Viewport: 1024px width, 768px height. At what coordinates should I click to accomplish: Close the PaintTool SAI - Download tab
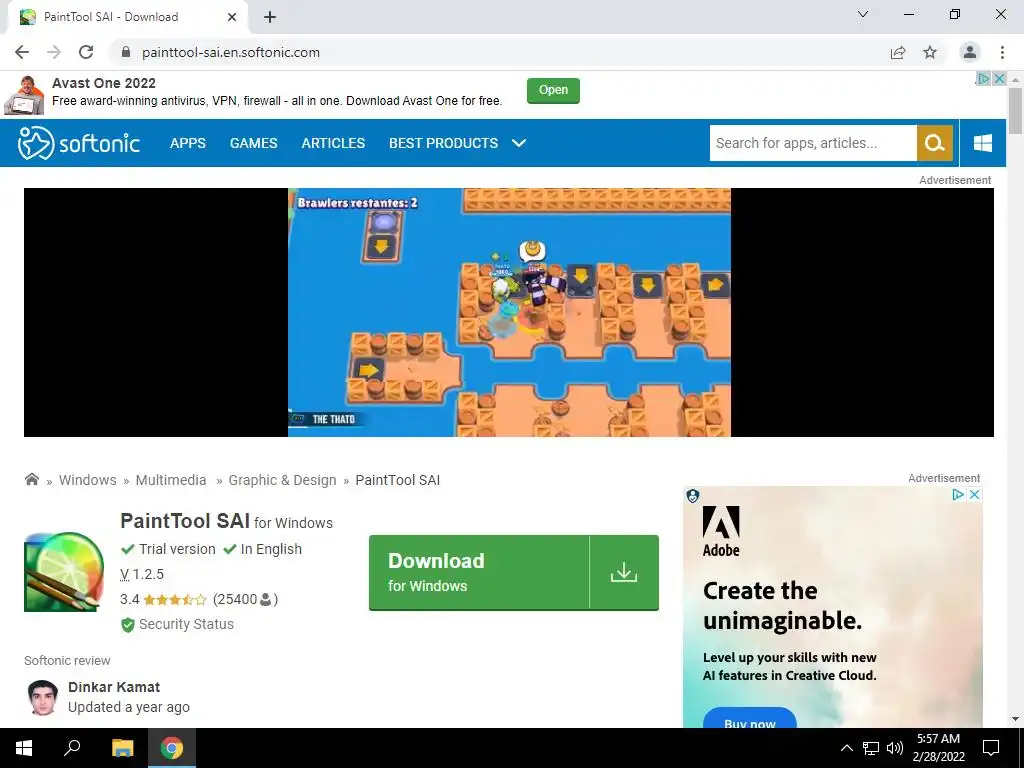231,17
